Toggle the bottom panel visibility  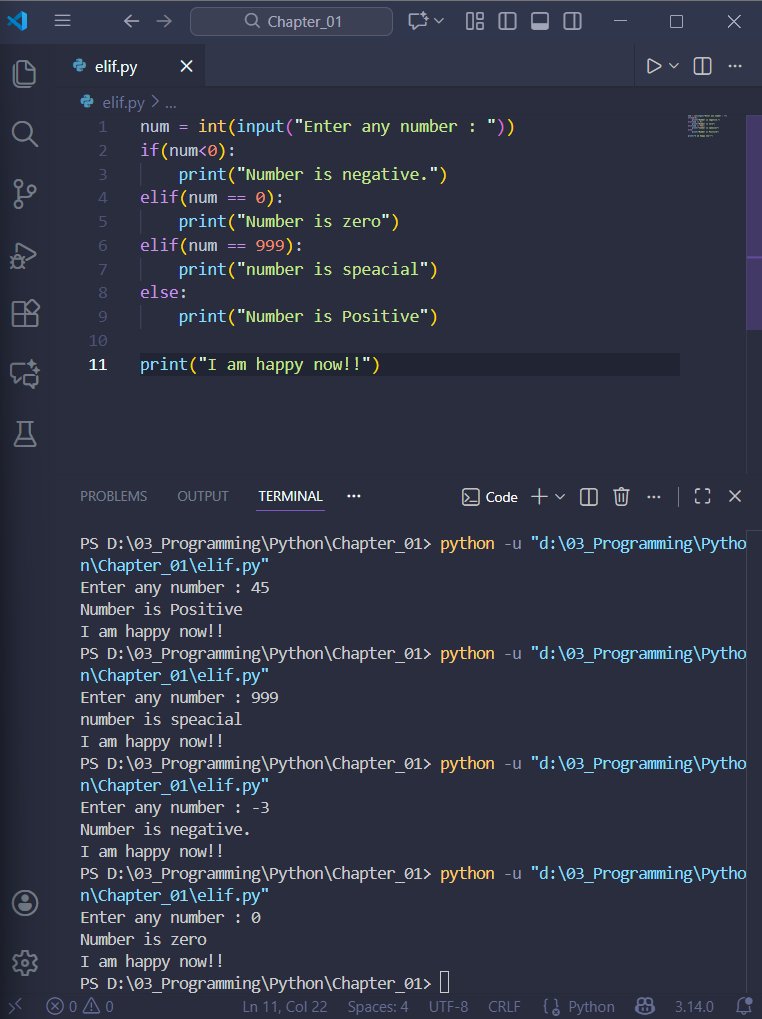[540, 21]
